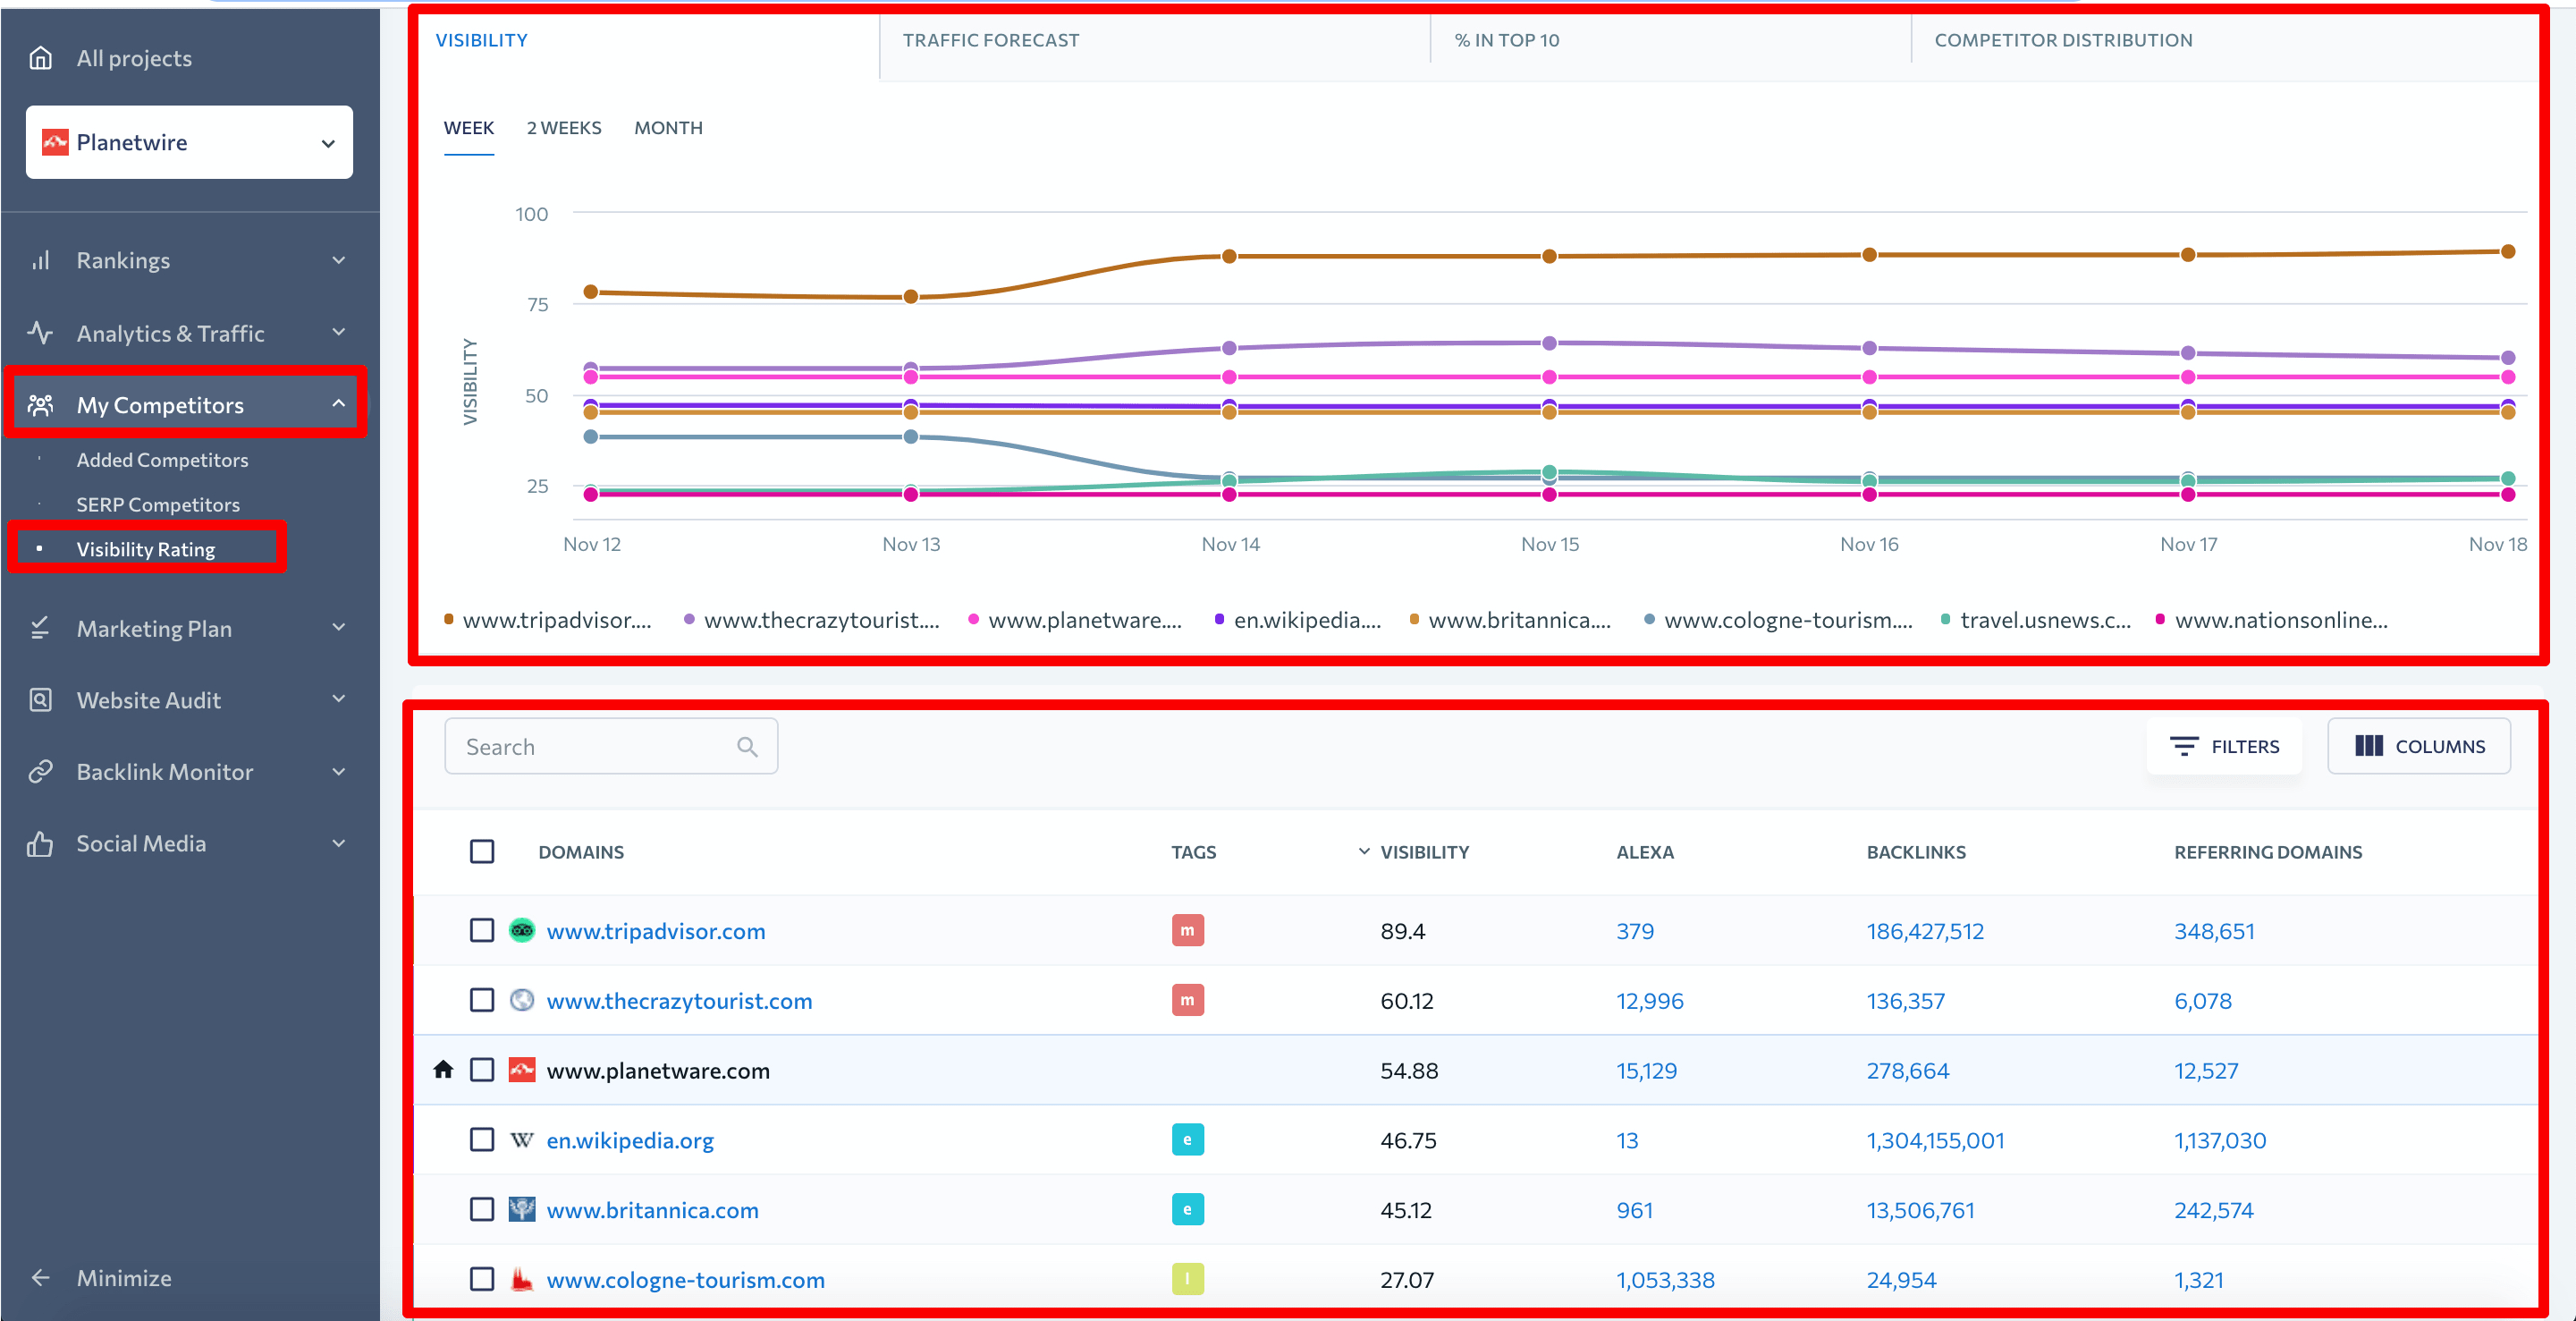Click the Marketing Plan checklist icon

click(40, 628)
